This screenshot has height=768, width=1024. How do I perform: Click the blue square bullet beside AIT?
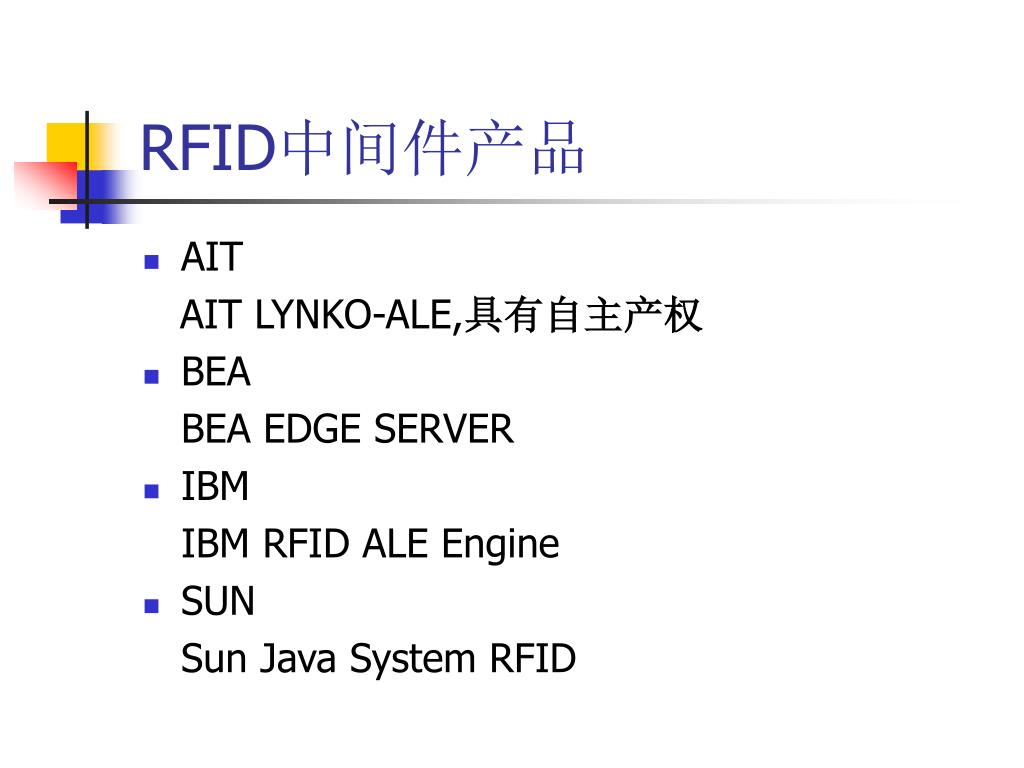point(152,262)
